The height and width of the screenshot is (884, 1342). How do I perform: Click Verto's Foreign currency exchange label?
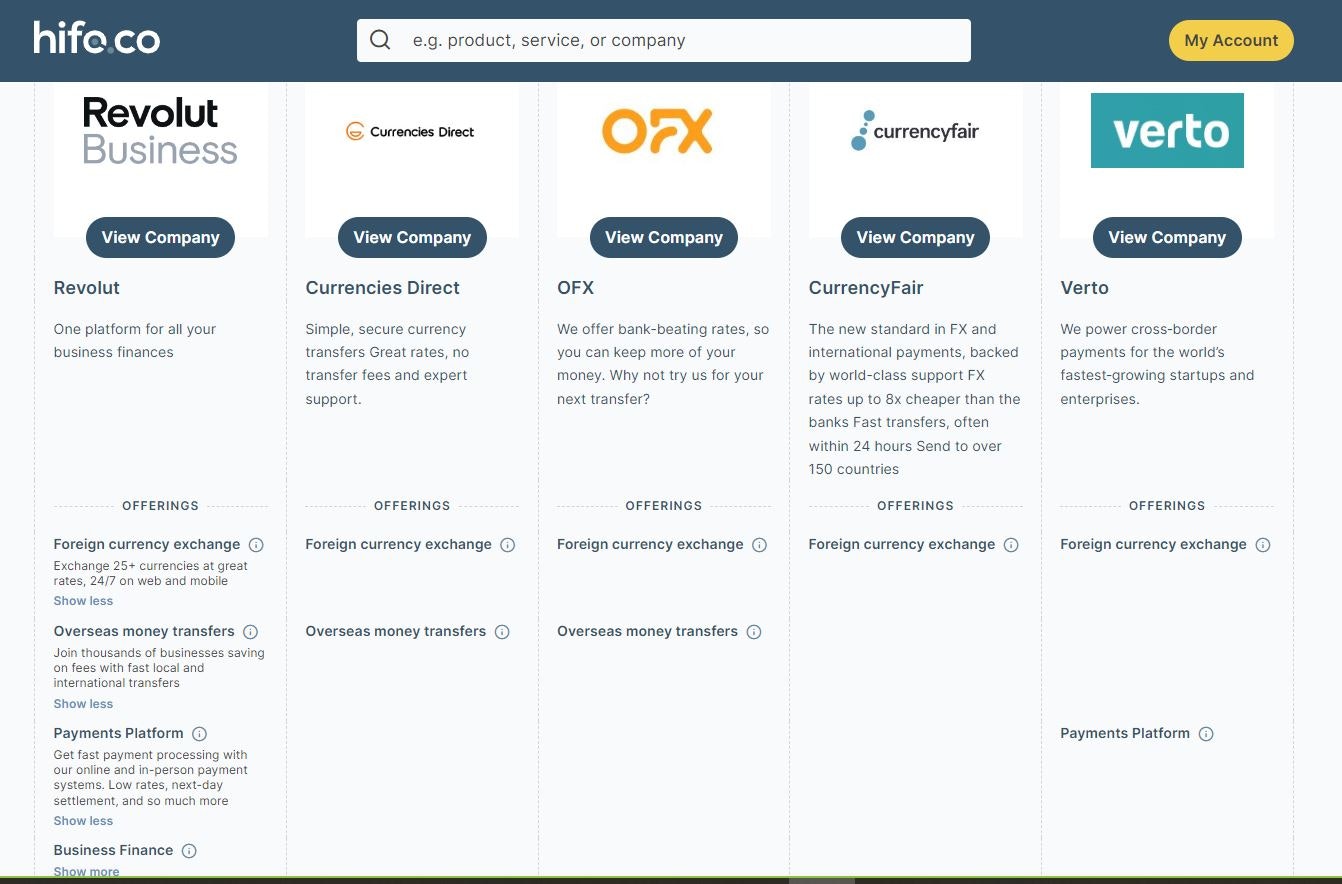pyautogui.click(x=1153, y=545)
